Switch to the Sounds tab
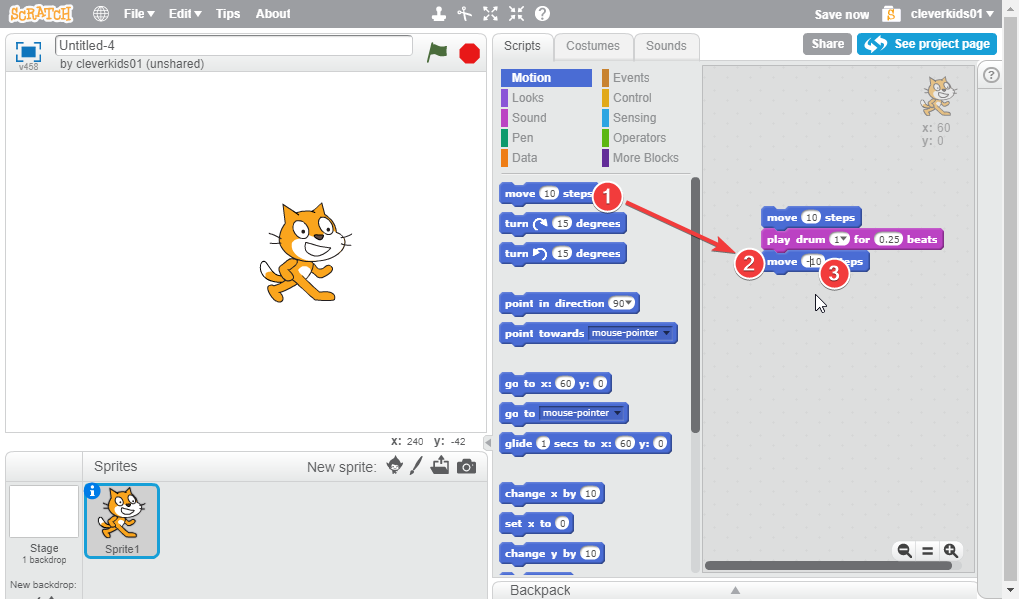 click(666, 46)
